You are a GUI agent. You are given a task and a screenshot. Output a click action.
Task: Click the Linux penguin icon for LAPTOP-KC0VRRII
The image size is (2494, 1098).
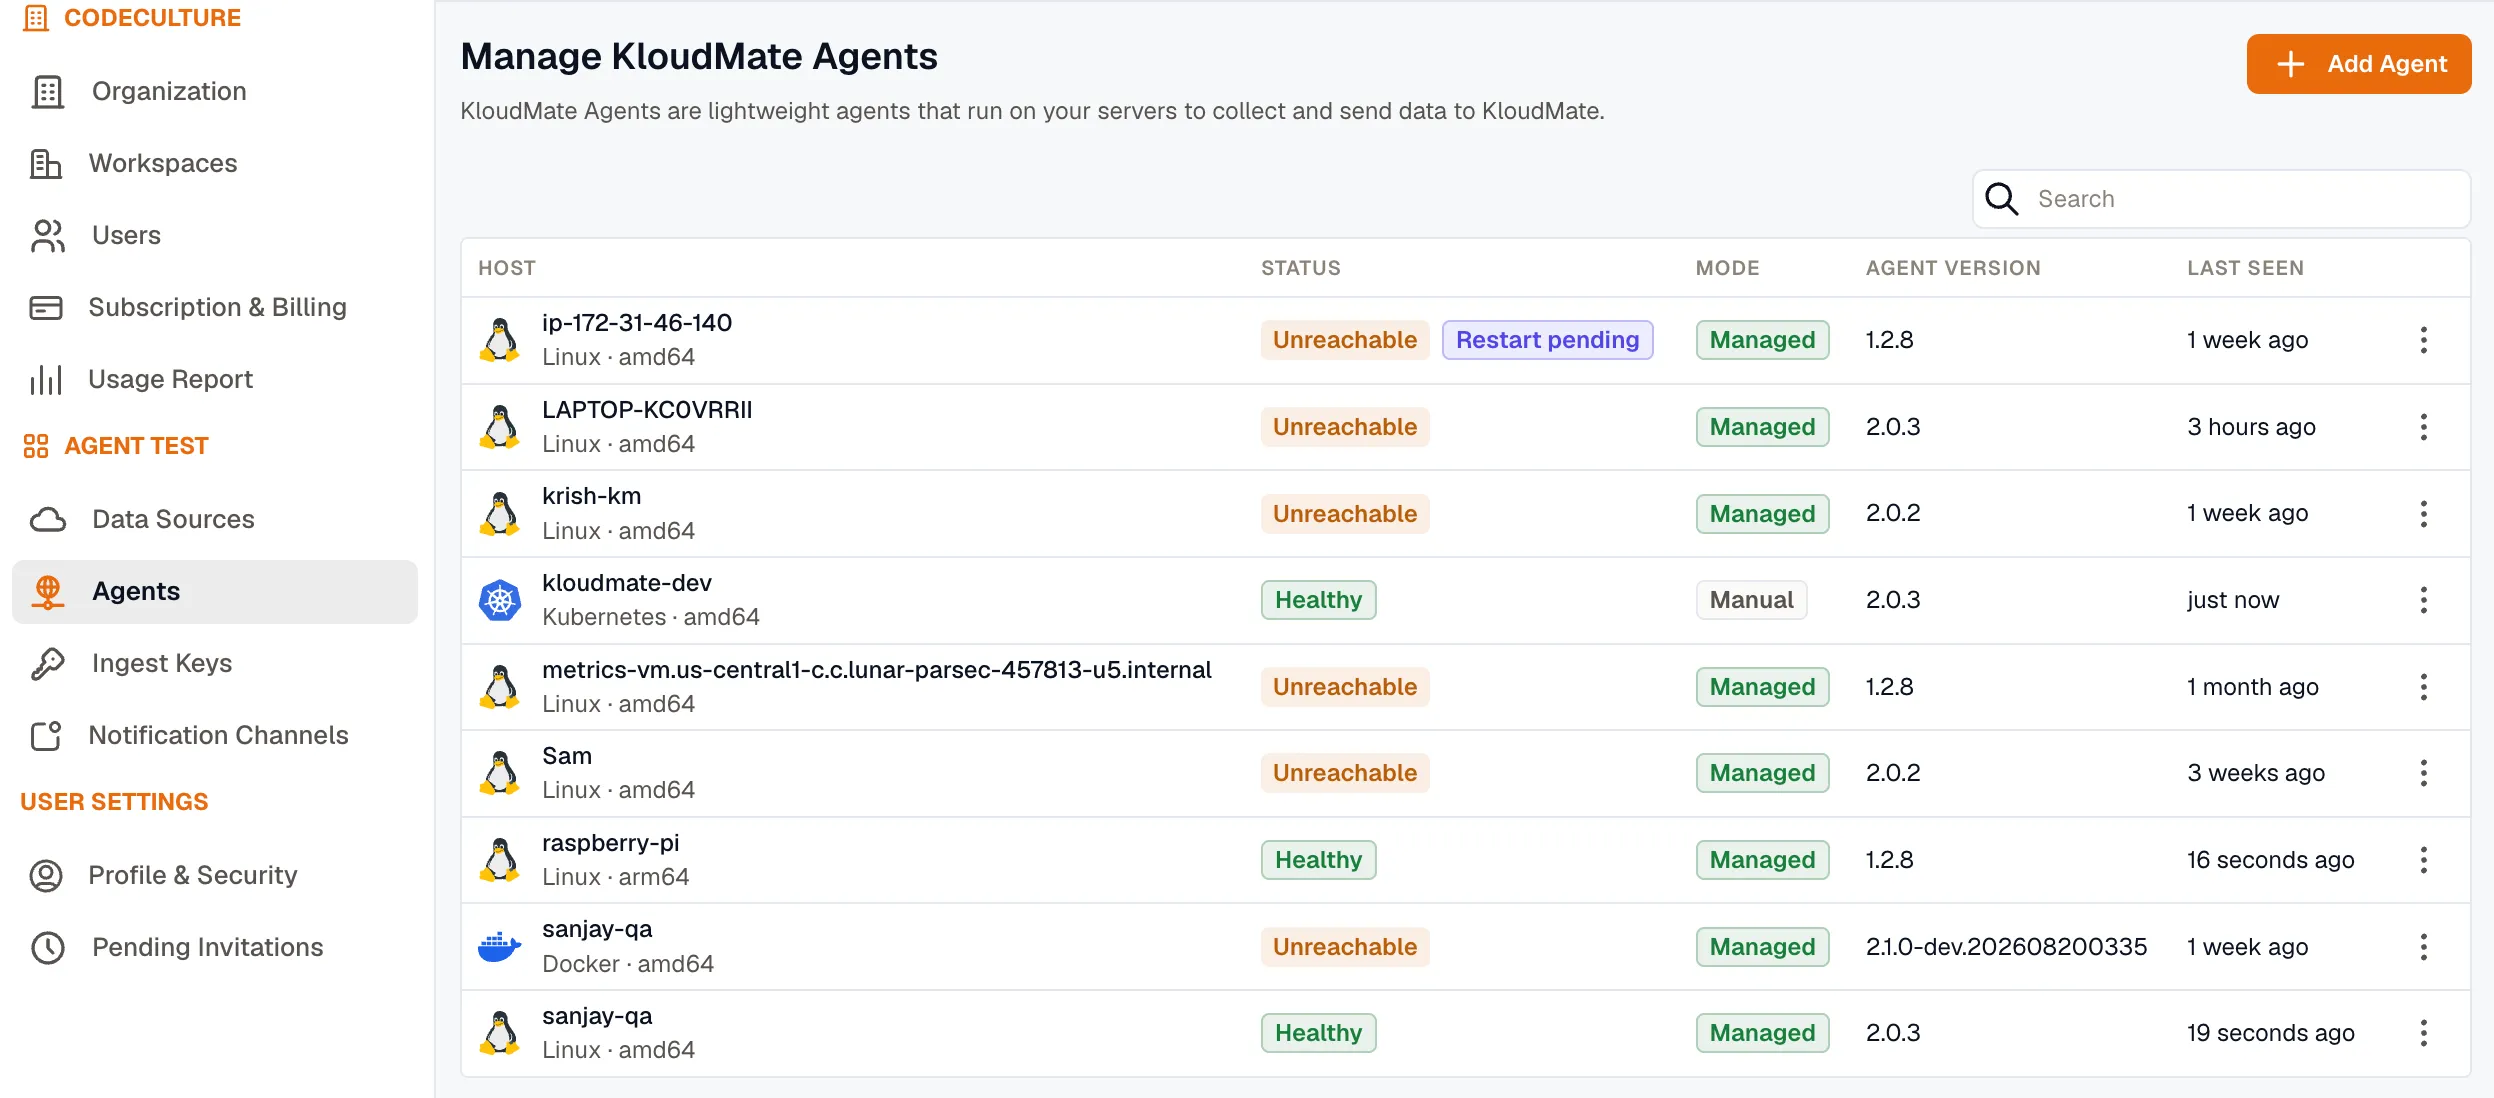[x=500, y=427]
